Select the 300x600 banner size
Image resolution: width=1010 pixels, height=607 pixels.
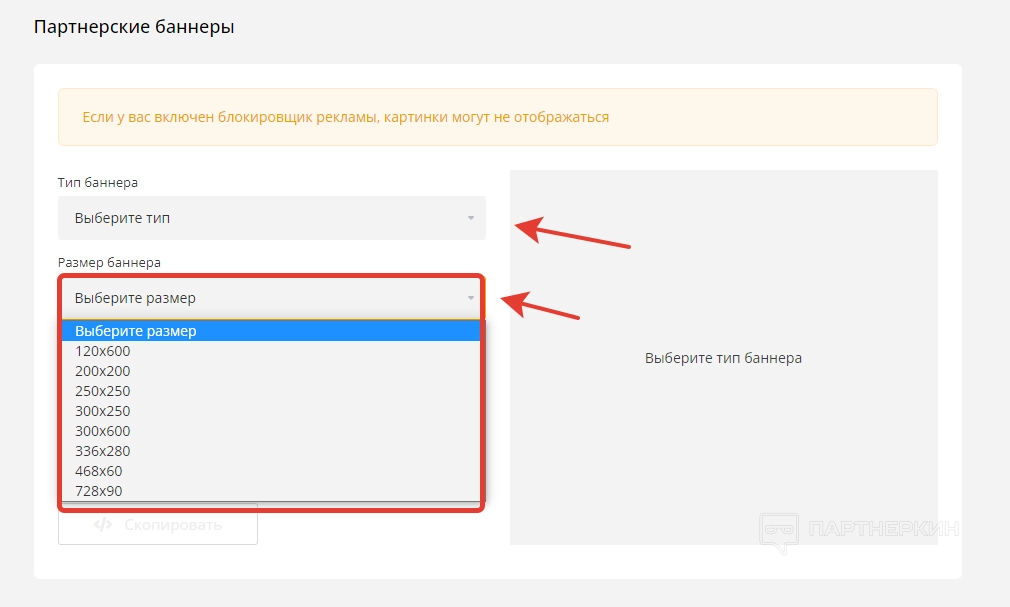[103, 431]
